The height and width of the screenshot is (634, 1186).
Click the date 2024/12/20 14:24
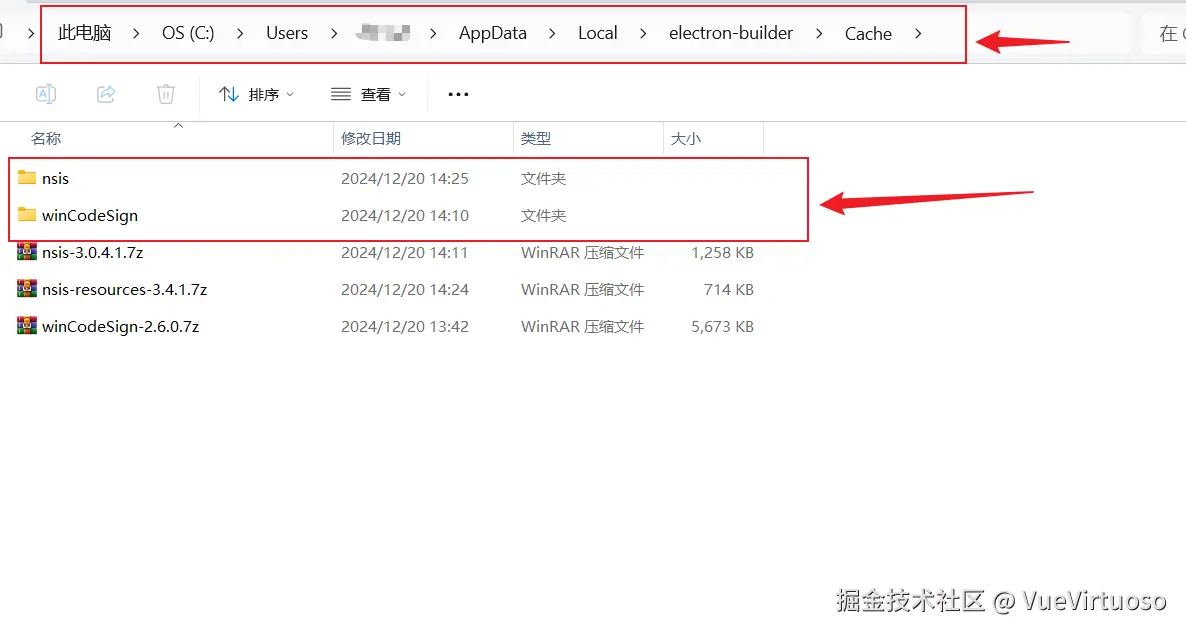tap(405, 290)
